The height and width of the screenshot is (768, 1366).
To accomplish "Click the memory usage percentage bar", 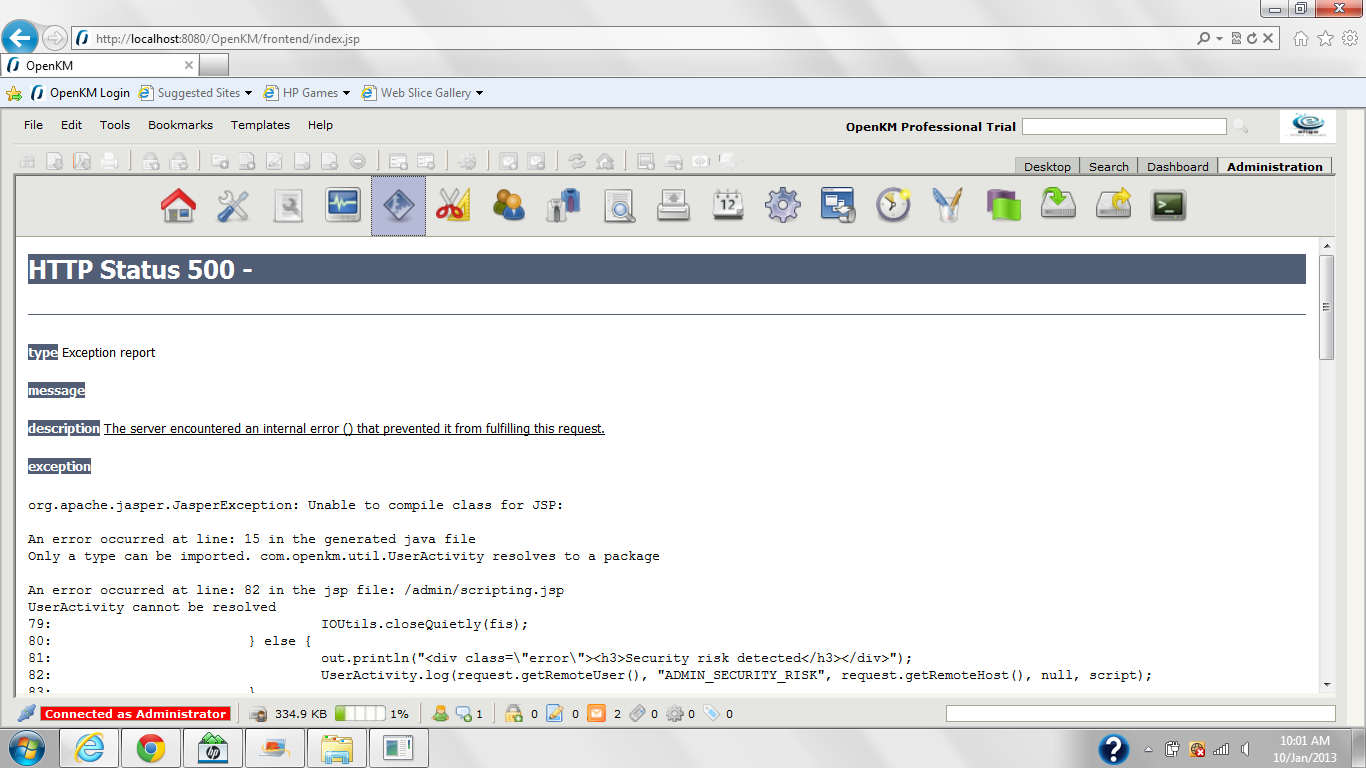I will 360,713.
